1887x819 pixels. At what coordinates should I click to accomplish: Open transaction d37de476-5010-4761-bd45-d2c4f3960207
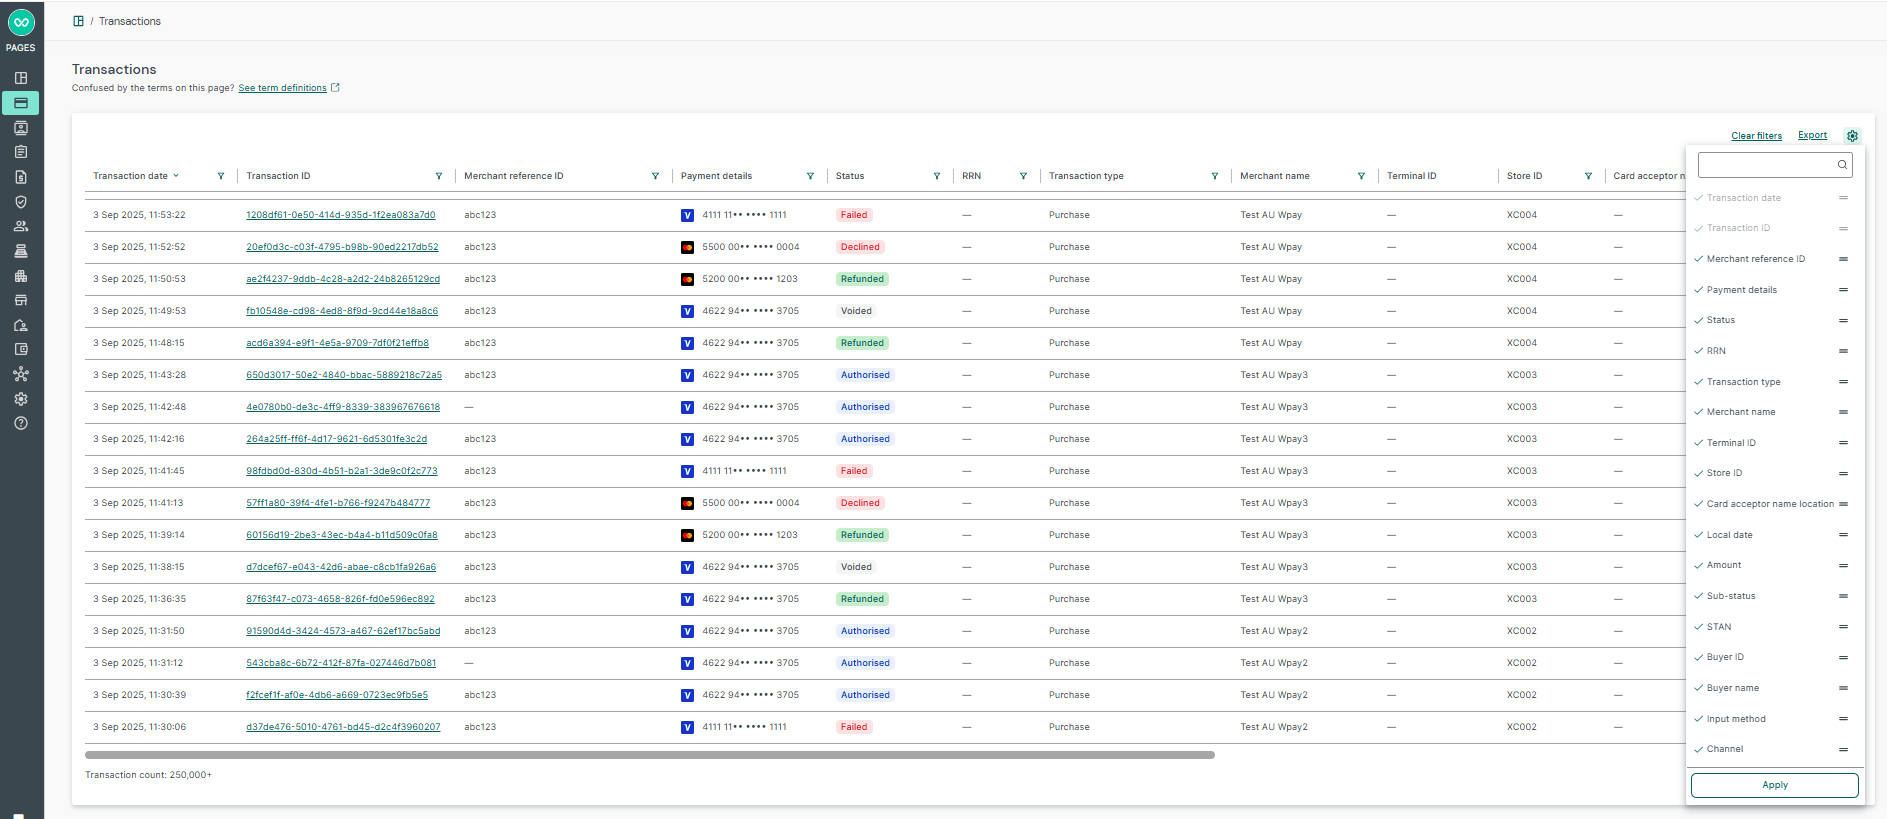[x=343, y=727]
